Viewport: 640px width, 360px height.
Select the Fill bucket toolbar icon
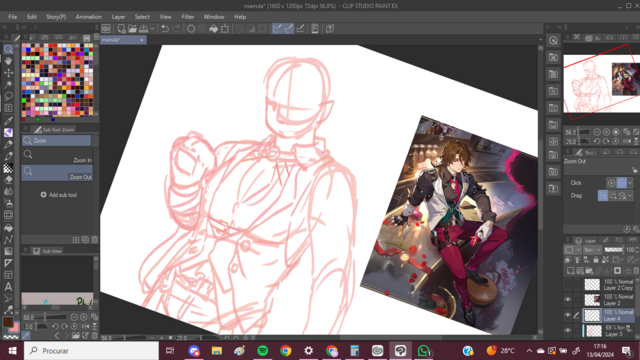point(213,29)
